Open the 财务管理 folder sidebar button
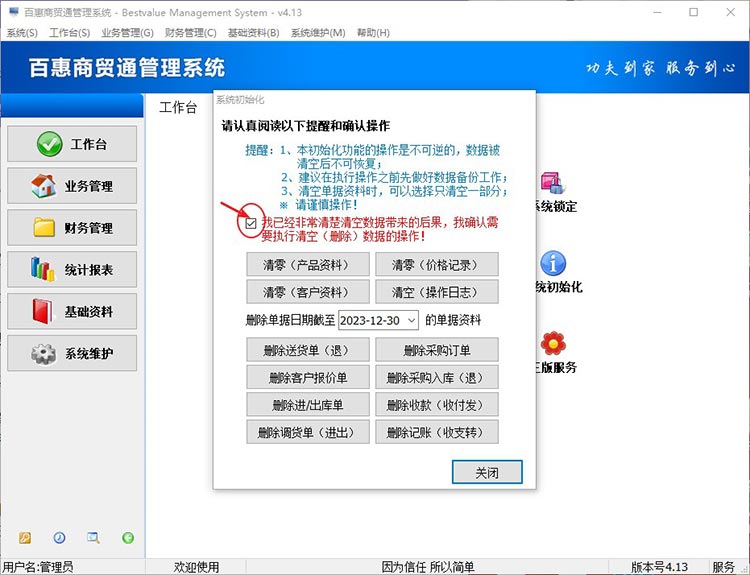 click(72, 228)
